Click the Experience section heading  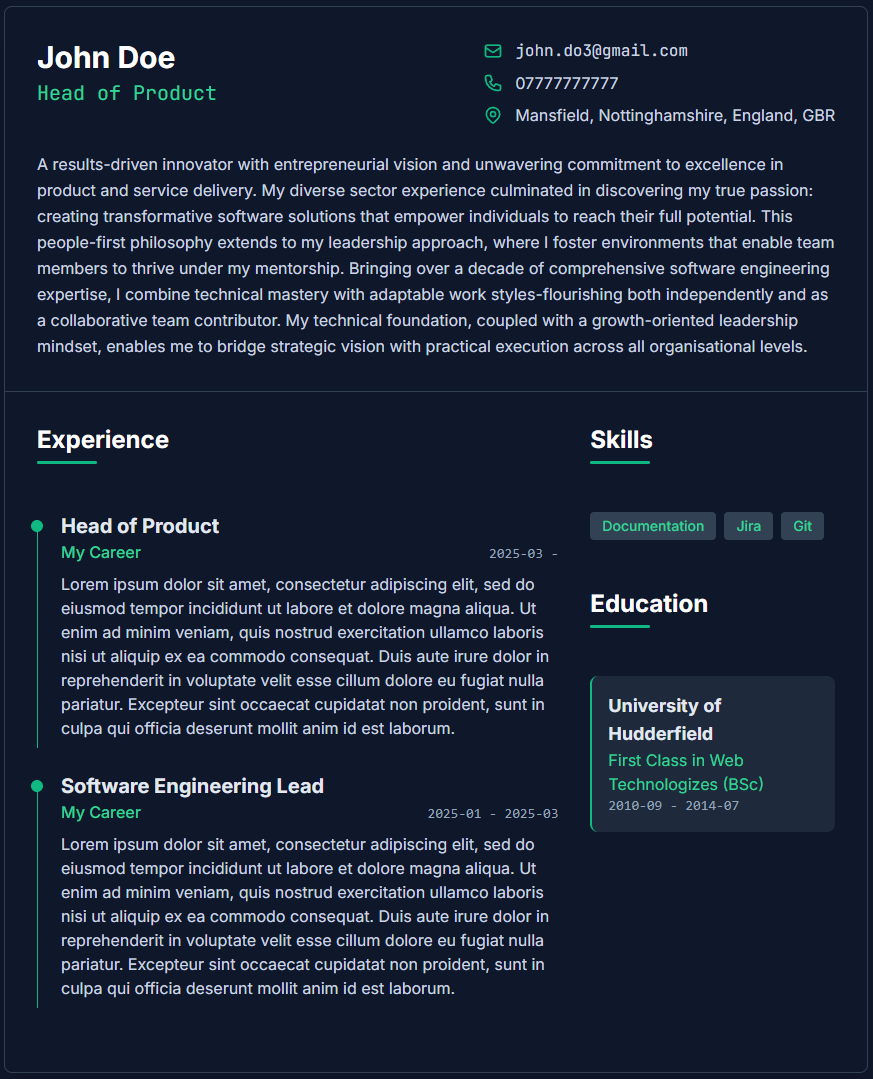(x=103, y=440)
